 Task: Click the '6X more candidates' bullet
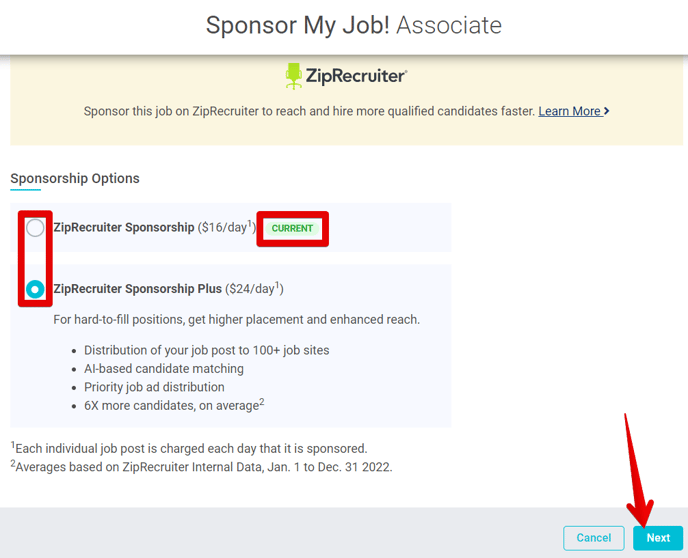[174, 404]
